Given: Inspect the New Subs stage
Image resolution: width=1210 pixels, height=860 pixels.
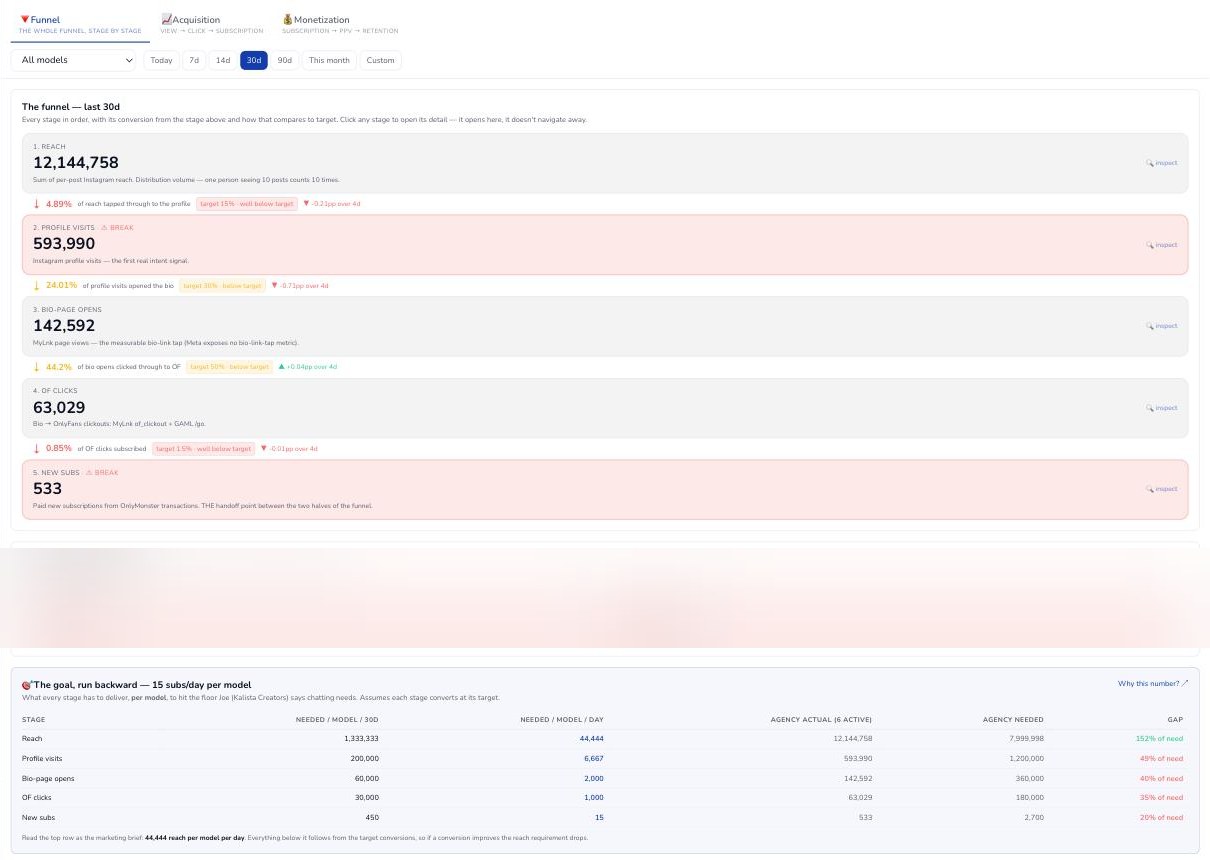Looking at the screenshot, I should tap(1162, 489).
